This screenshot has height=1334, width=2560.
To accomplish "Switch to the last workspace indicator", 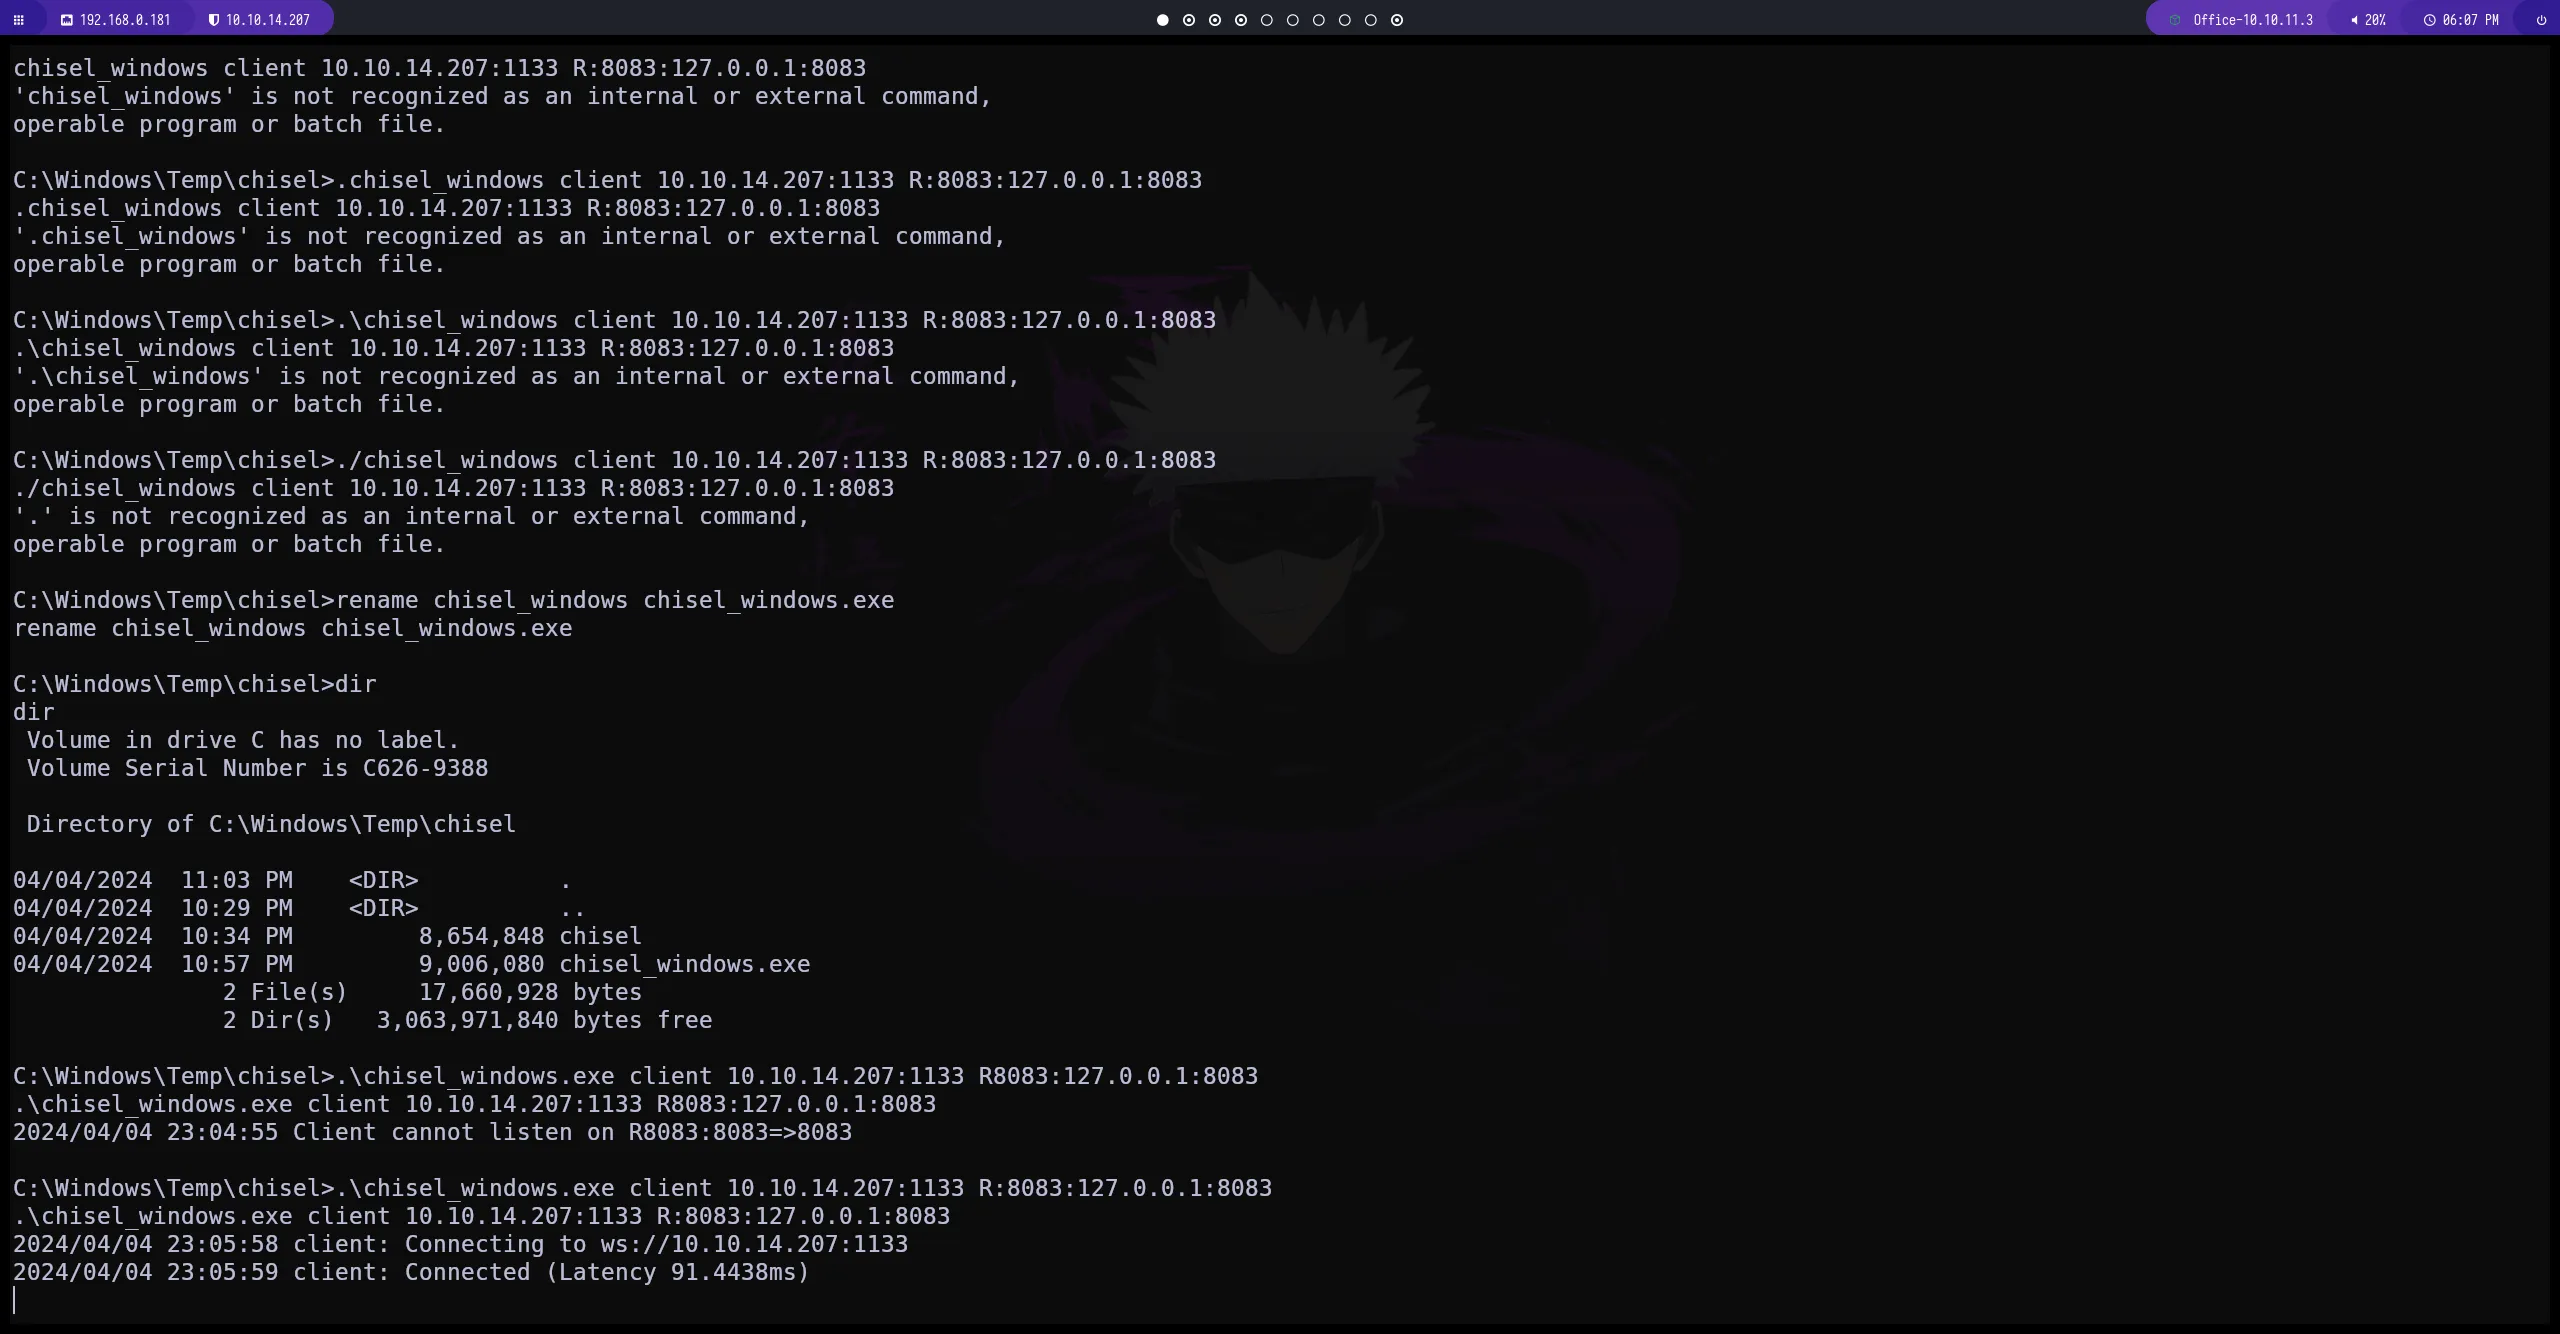I will tap(1397, 20).
